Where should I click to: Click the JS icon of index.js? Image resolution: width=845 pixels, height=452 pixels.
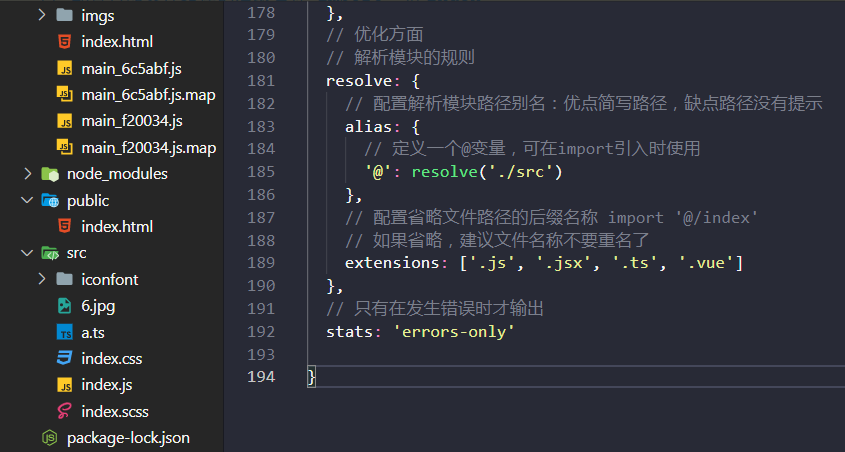point(65,385)
